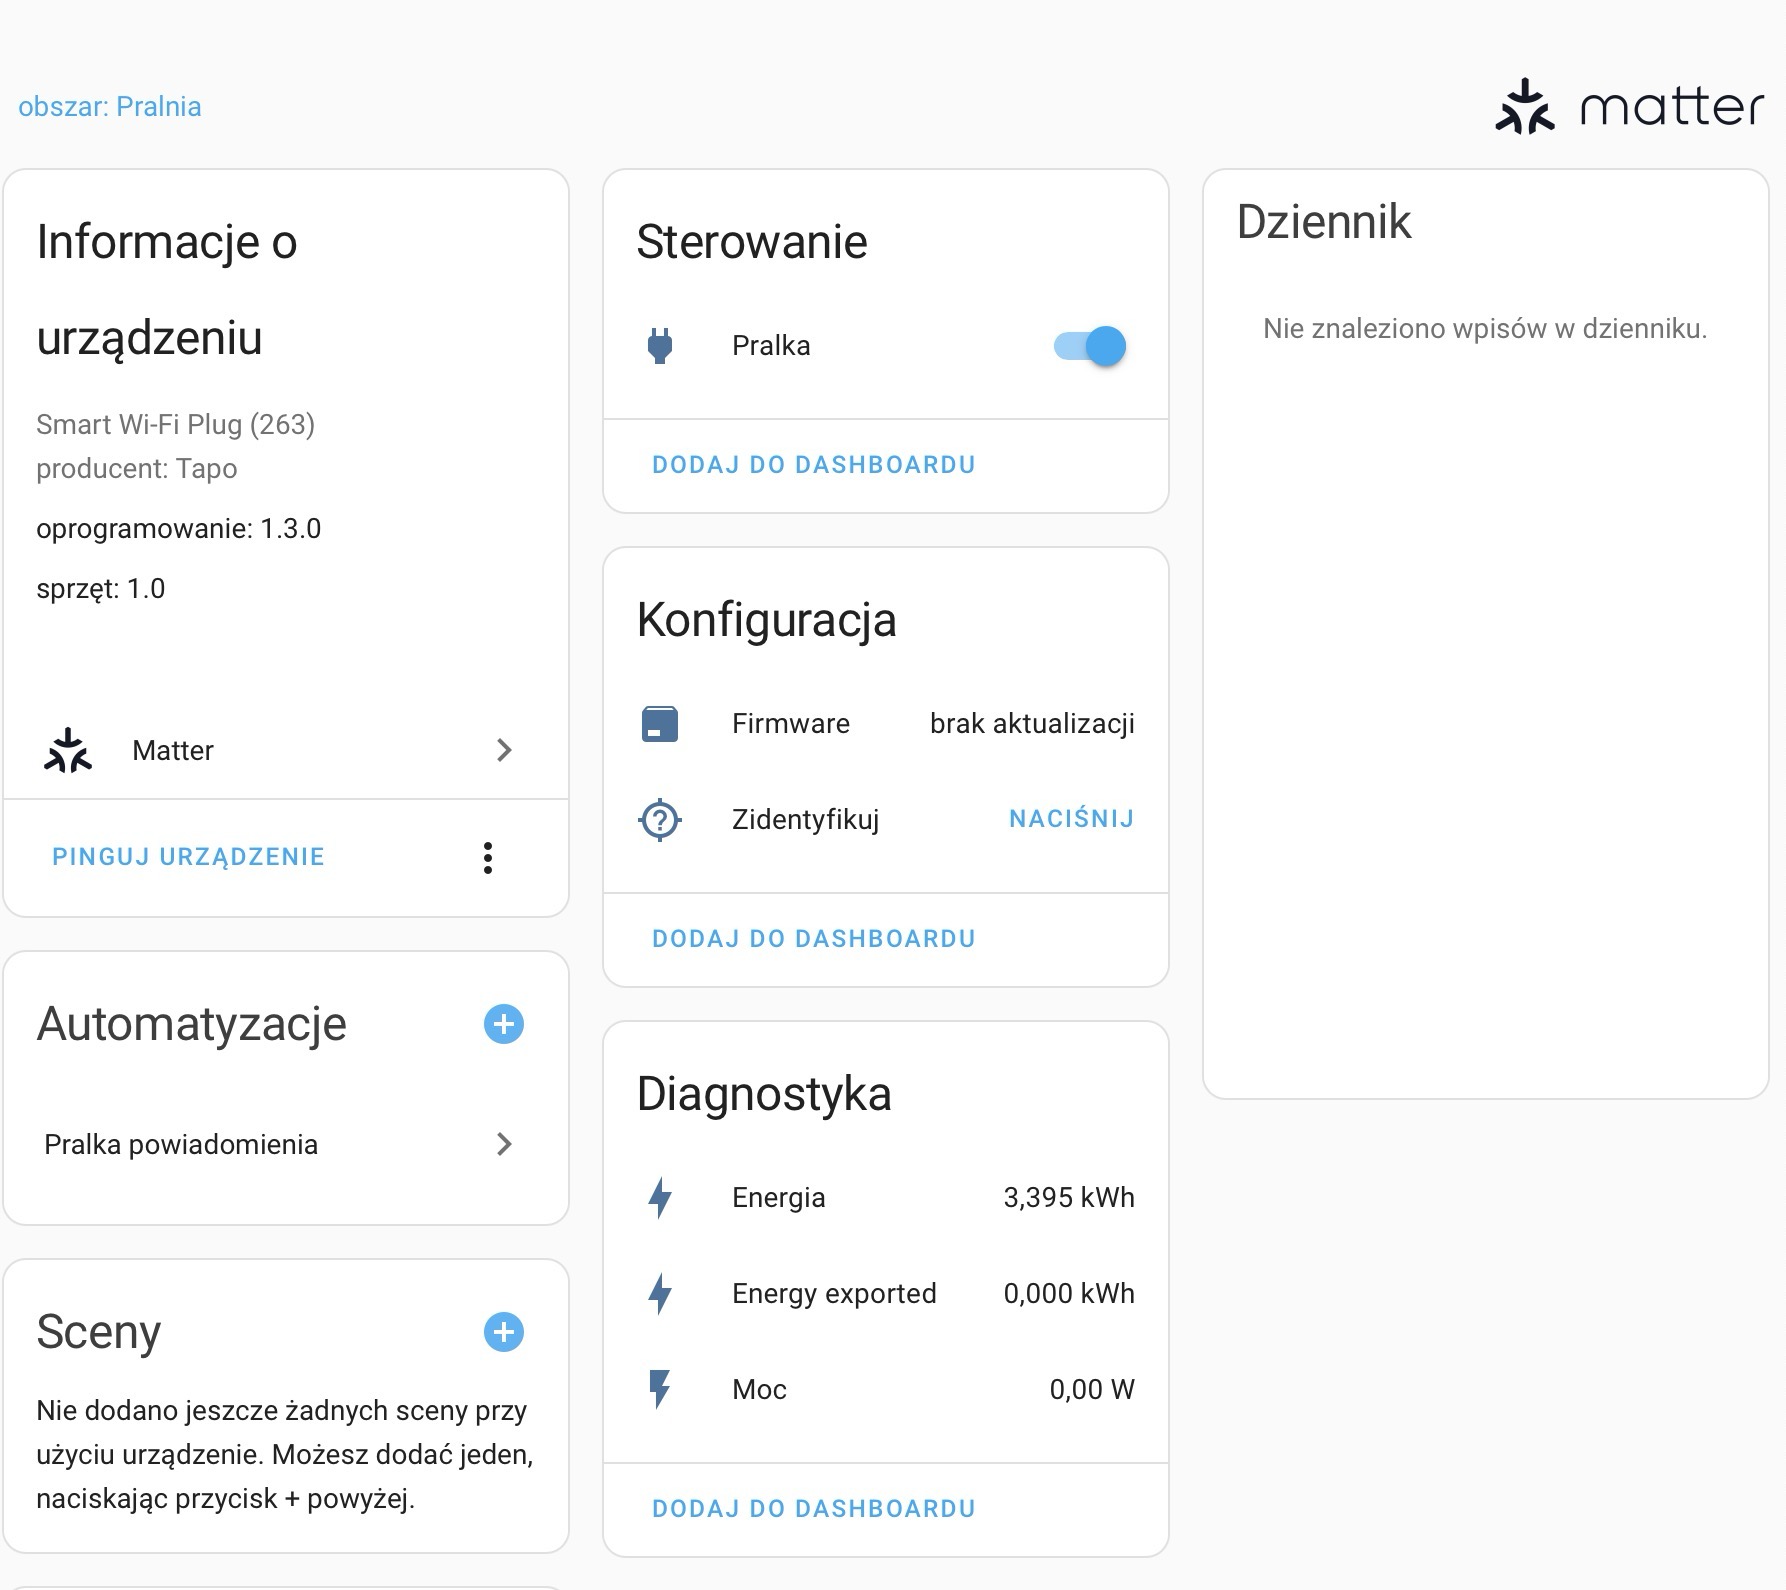Click the Energia lightning bolt icon
The height and width of the screenshot is (1590, 1786).
point(660,1198)
